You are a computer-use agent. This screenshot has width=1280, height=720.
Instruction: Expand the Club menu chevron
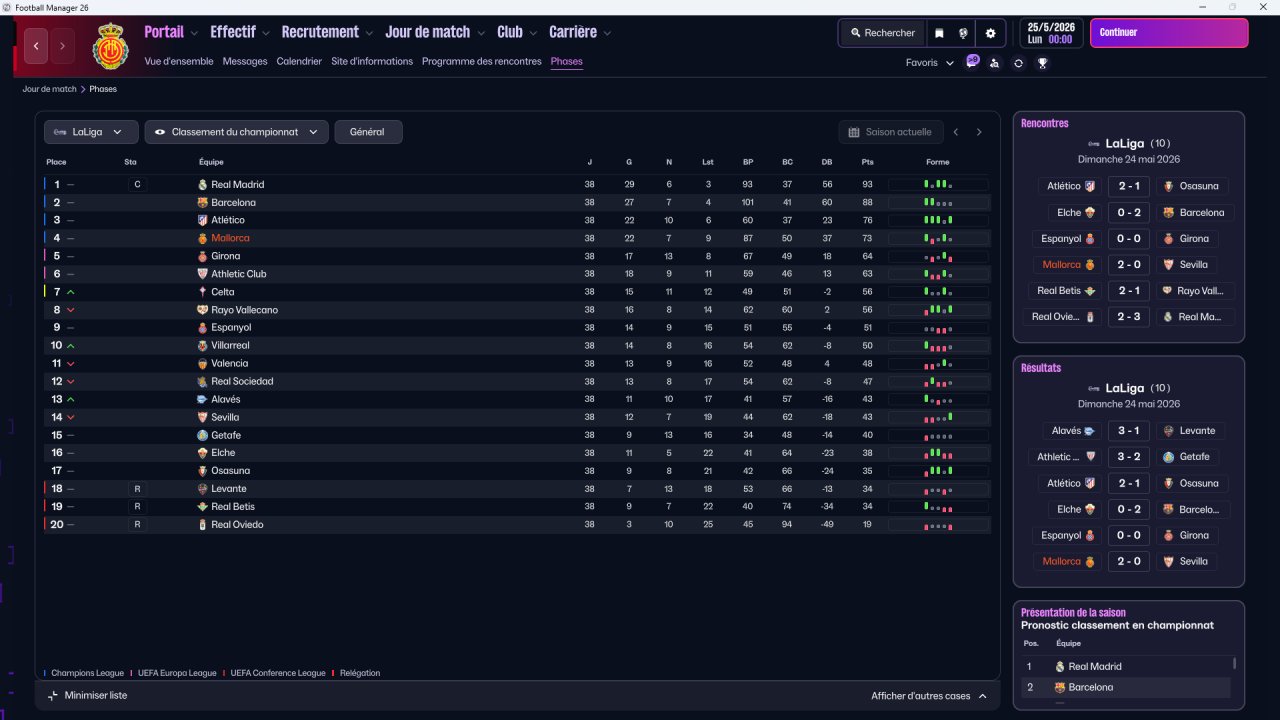pyautogui.click(x=533, y=33)
